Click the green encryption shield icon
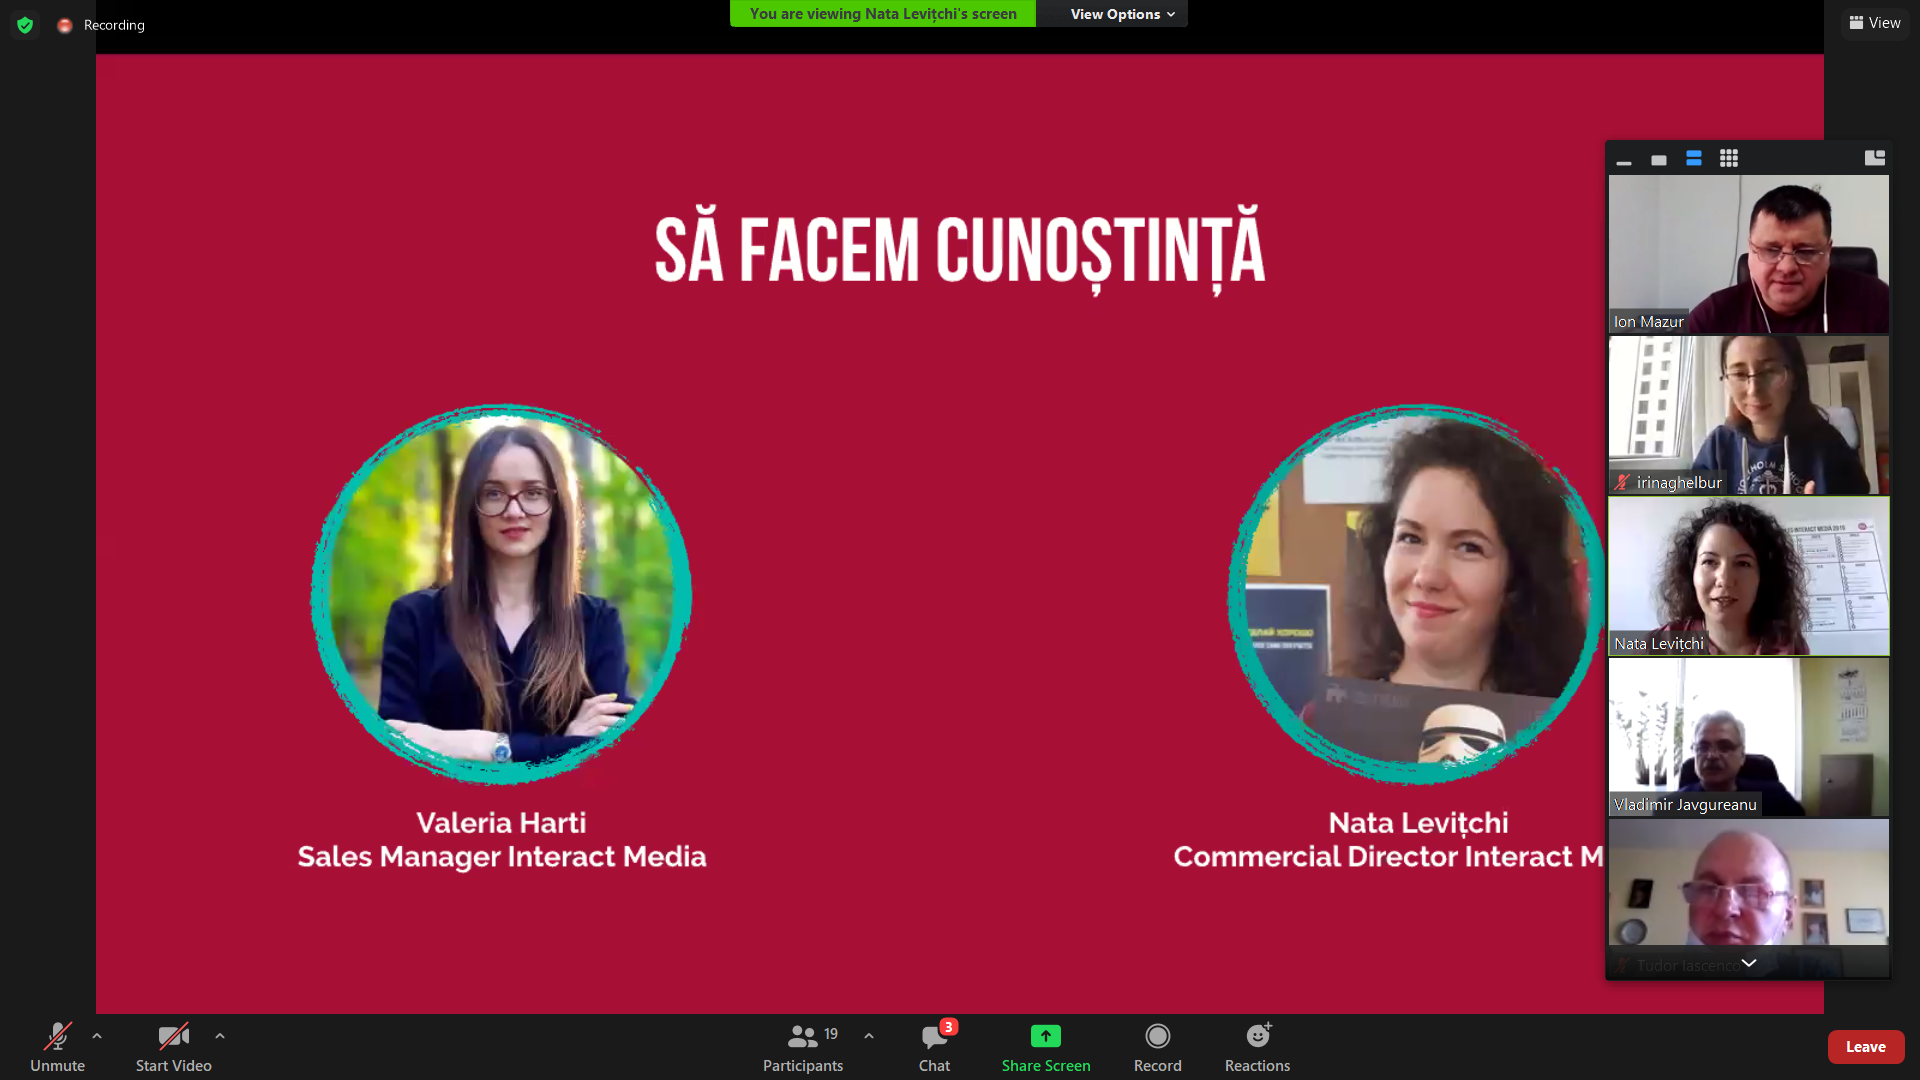 [25, 25]
